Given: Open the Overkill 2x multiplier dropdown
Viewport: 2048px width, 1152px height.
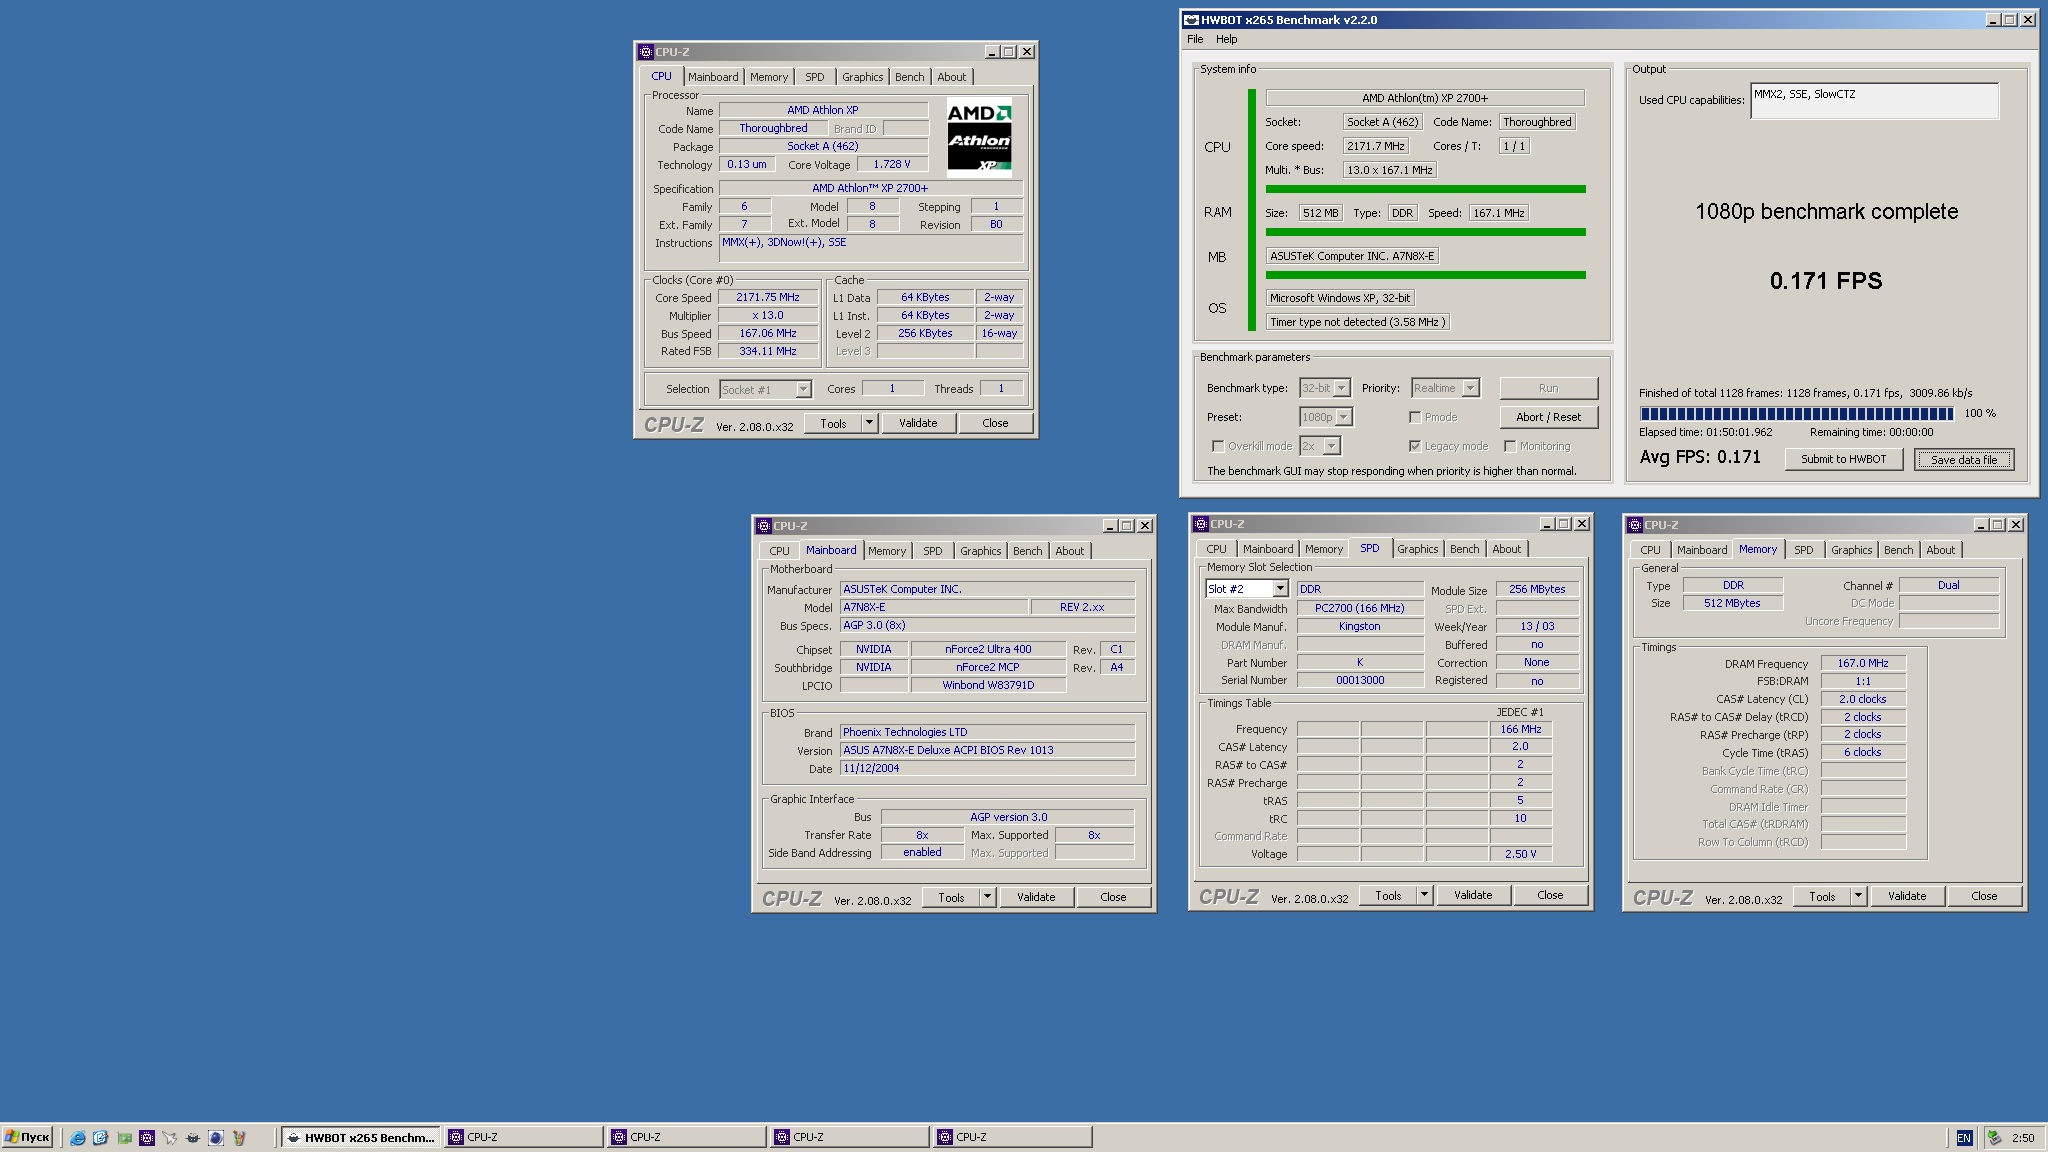Looking at the screenshot, I should [1332, 446].
